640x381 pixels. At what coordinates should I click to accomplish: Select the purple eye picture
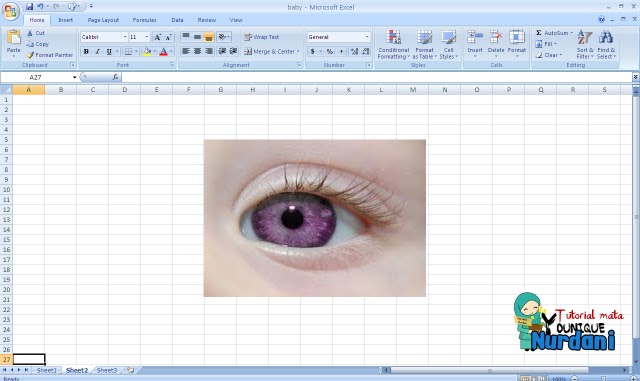pos(315,218)
